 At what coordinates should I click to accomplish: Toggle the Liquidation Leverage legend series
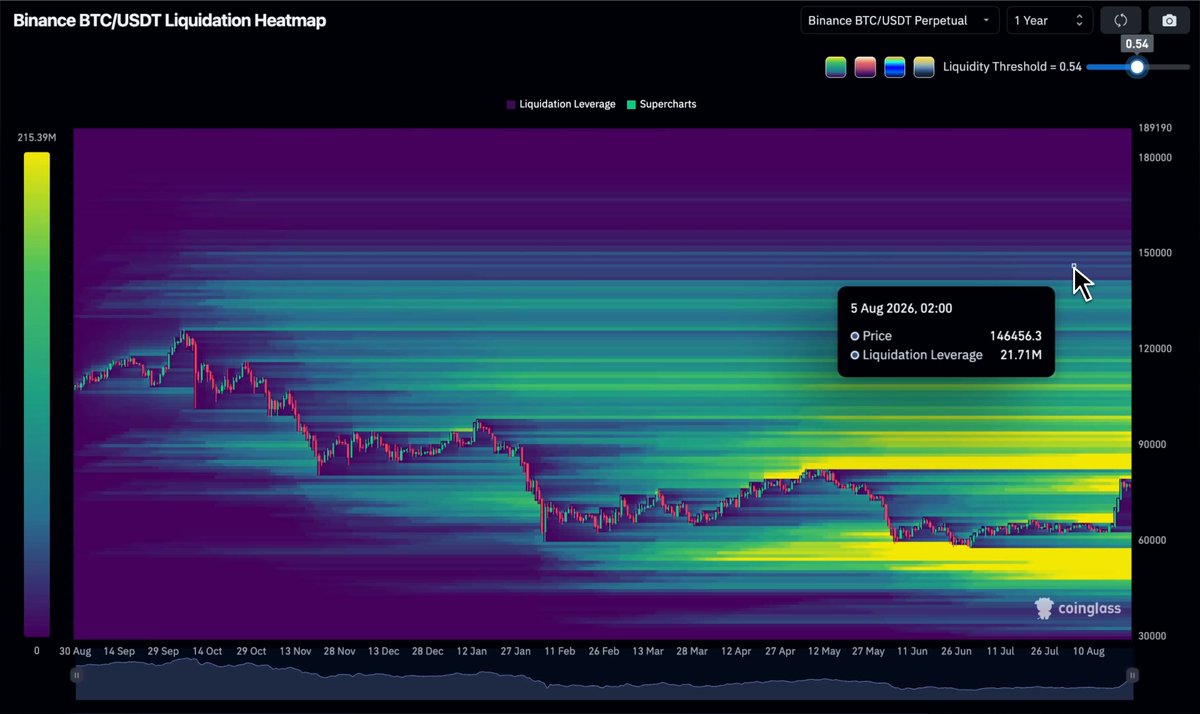point(561,104)
